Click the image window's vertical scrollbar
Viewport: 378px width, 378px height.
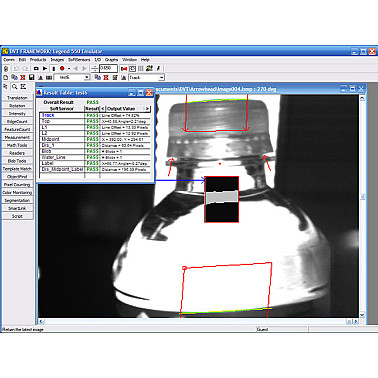[x=362, y=206]
